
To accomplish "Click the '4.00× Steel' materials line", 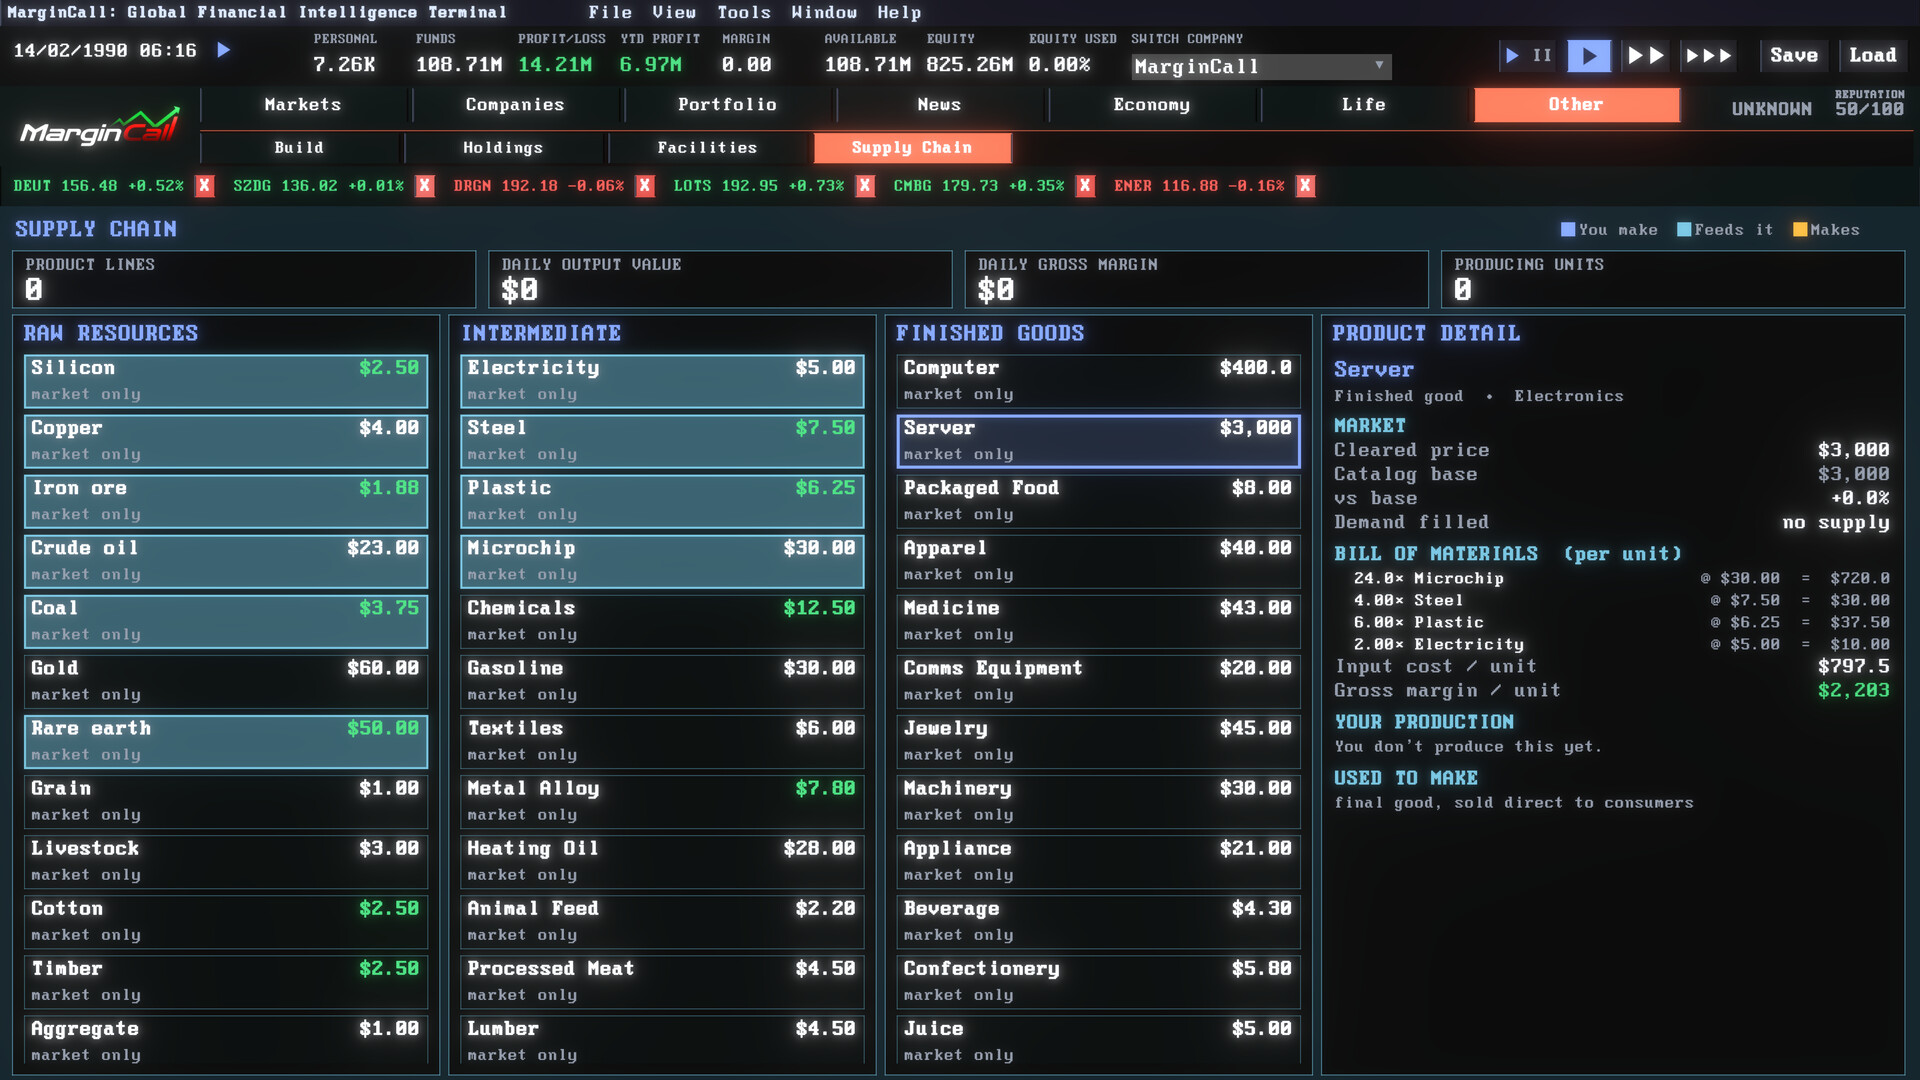I will [1621, 600].
